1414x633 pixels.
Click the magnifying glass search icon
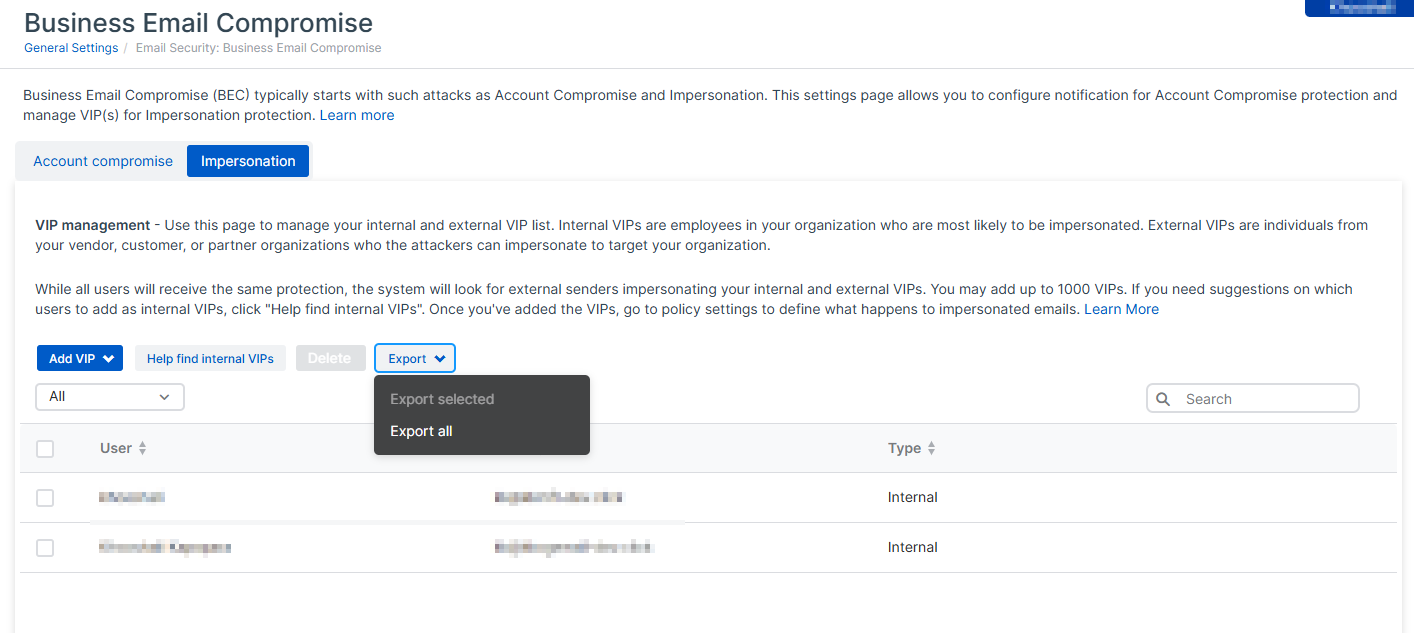pos(1163,399)
